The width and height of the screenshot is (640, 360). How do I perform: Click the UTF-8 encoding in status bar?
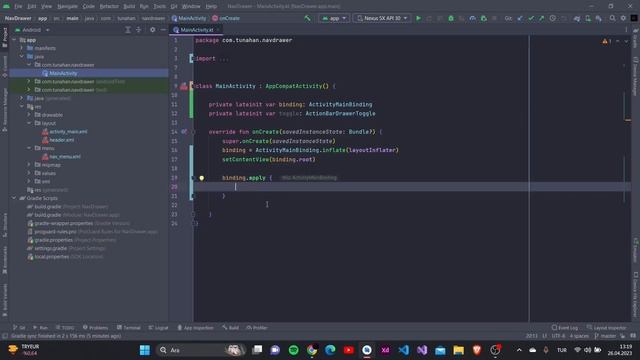pos(558,336)
